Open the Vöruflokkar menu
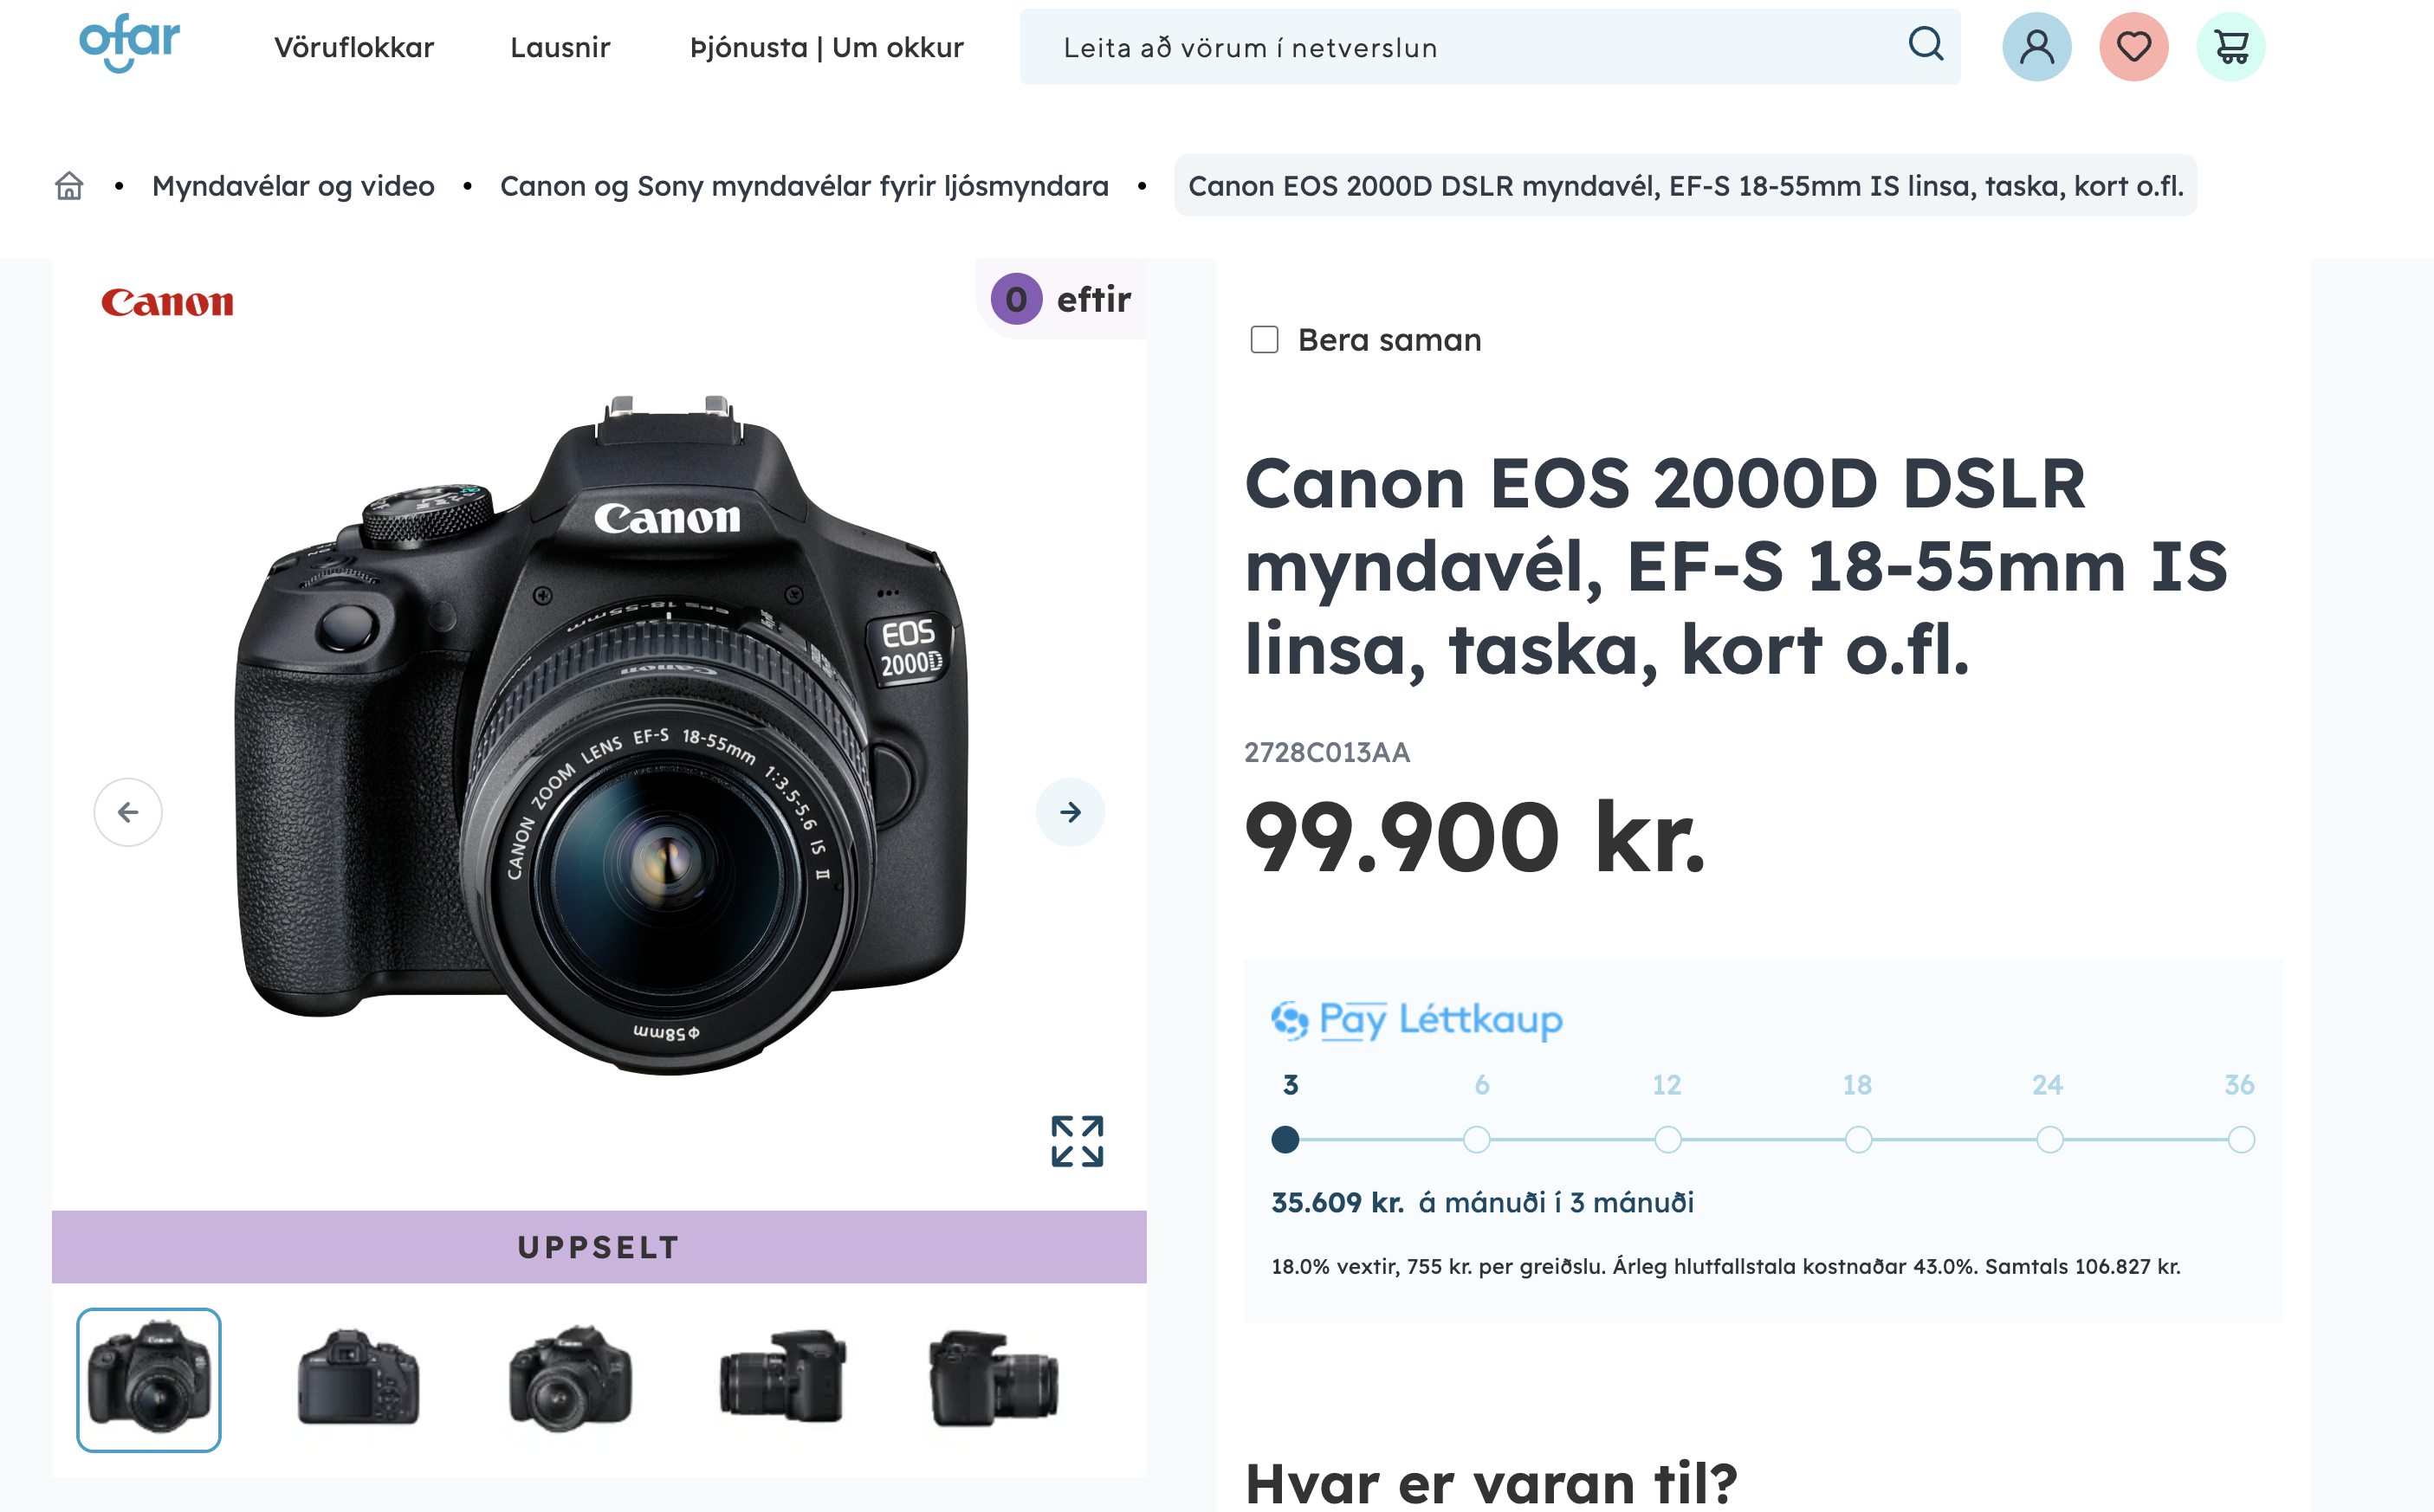The height and width of the screenshot is (1512, 2434). tap(354, 47)
